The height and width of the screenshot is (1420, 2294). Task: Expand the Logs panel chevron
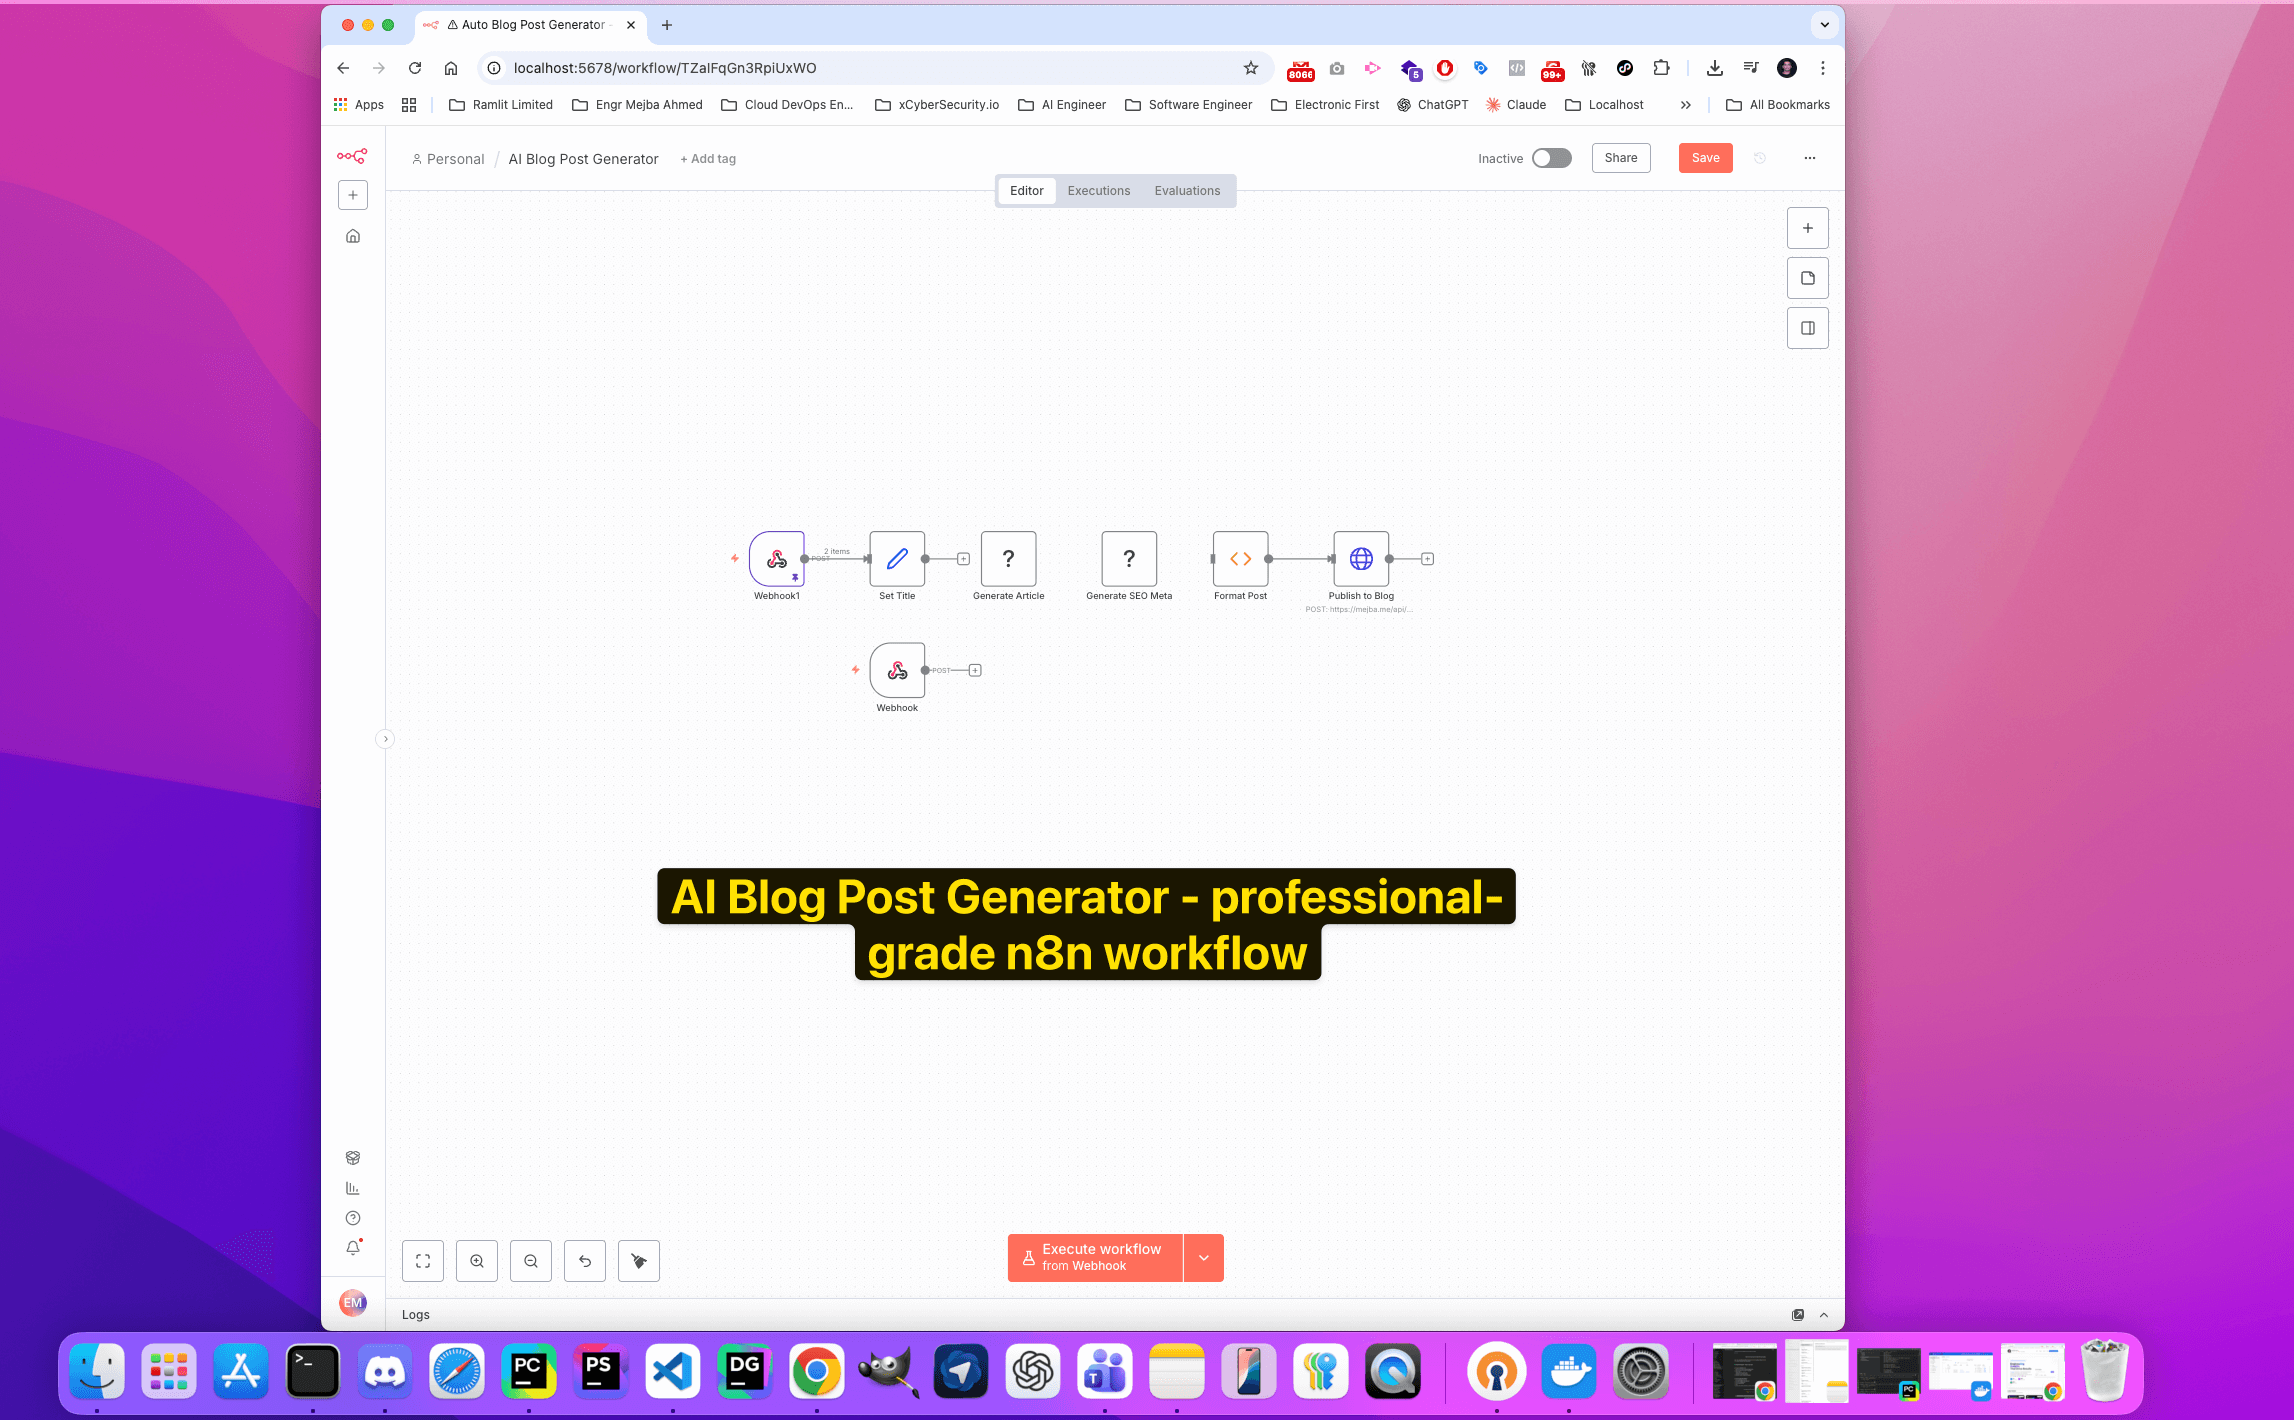coord(1824,1315)
